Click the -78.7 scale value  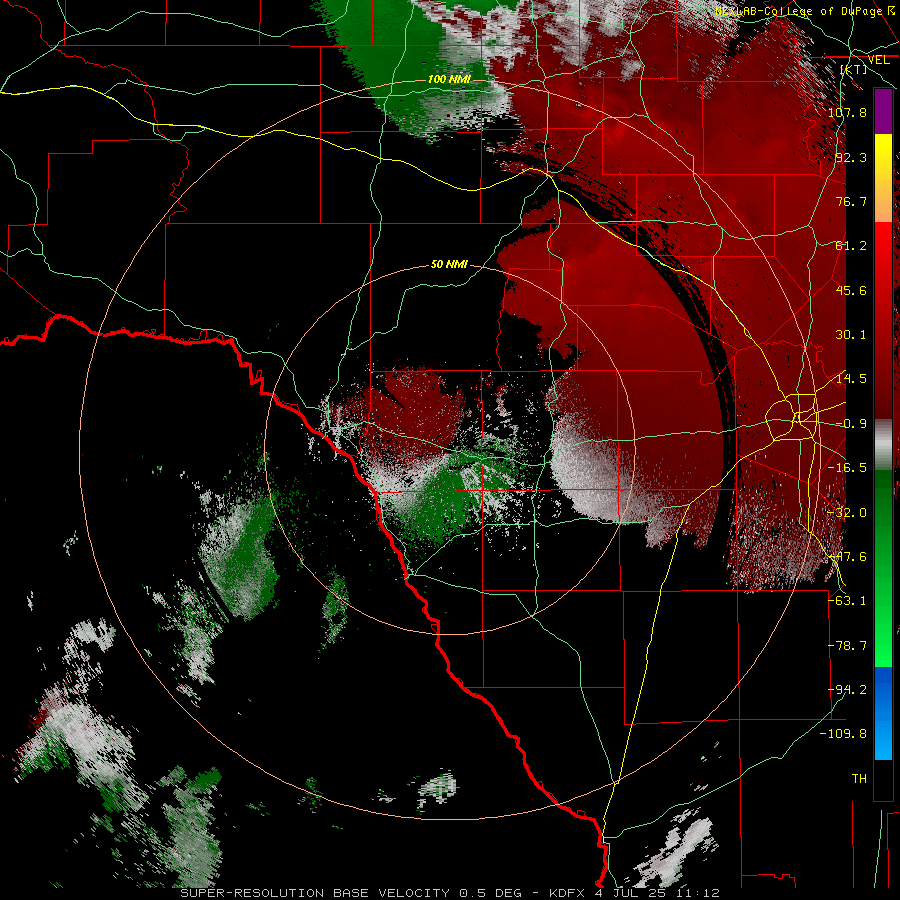[x=847, y=646]
